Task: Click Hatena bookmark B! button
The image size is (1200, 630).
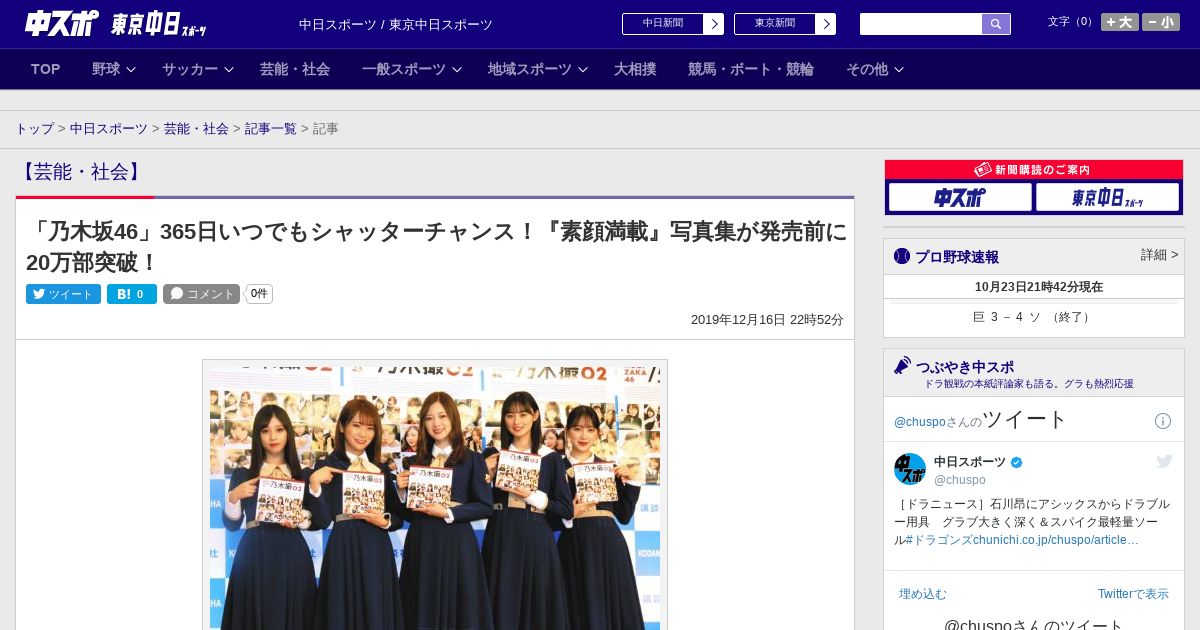Action: click(x=132, y=294)
